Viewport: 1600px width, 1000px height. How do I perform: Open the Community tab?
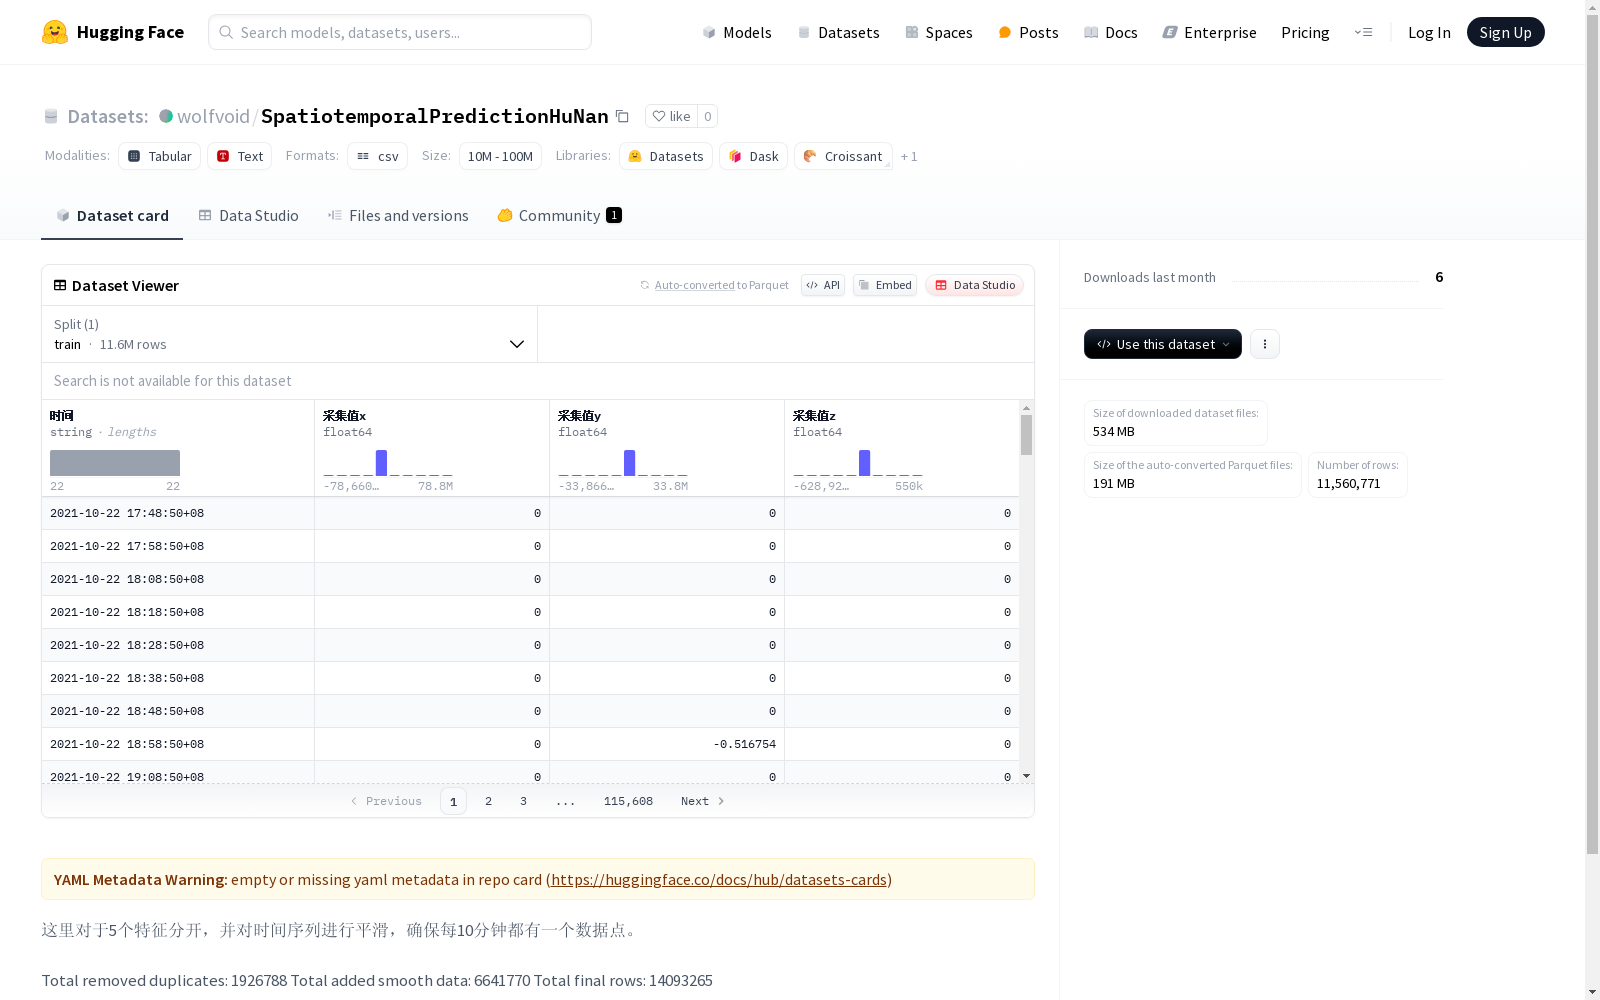pos(560,215)
